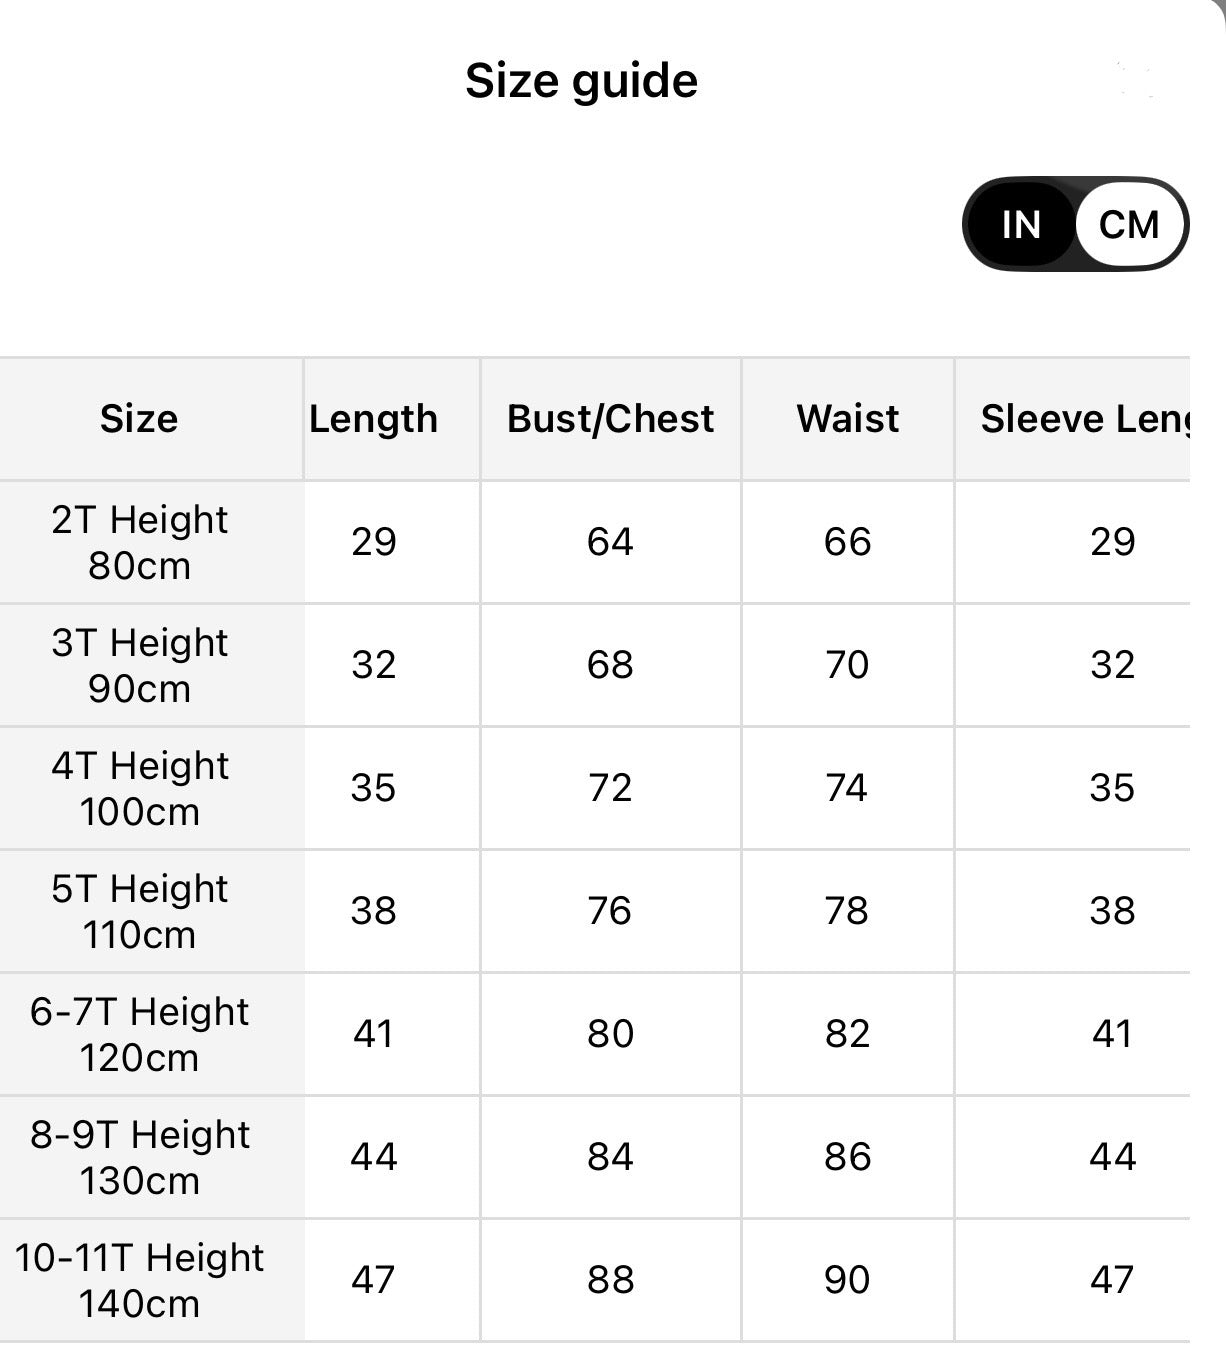Select the Size column header
This screenshot has height=1369, width=1226.
[x=139, y=418]
